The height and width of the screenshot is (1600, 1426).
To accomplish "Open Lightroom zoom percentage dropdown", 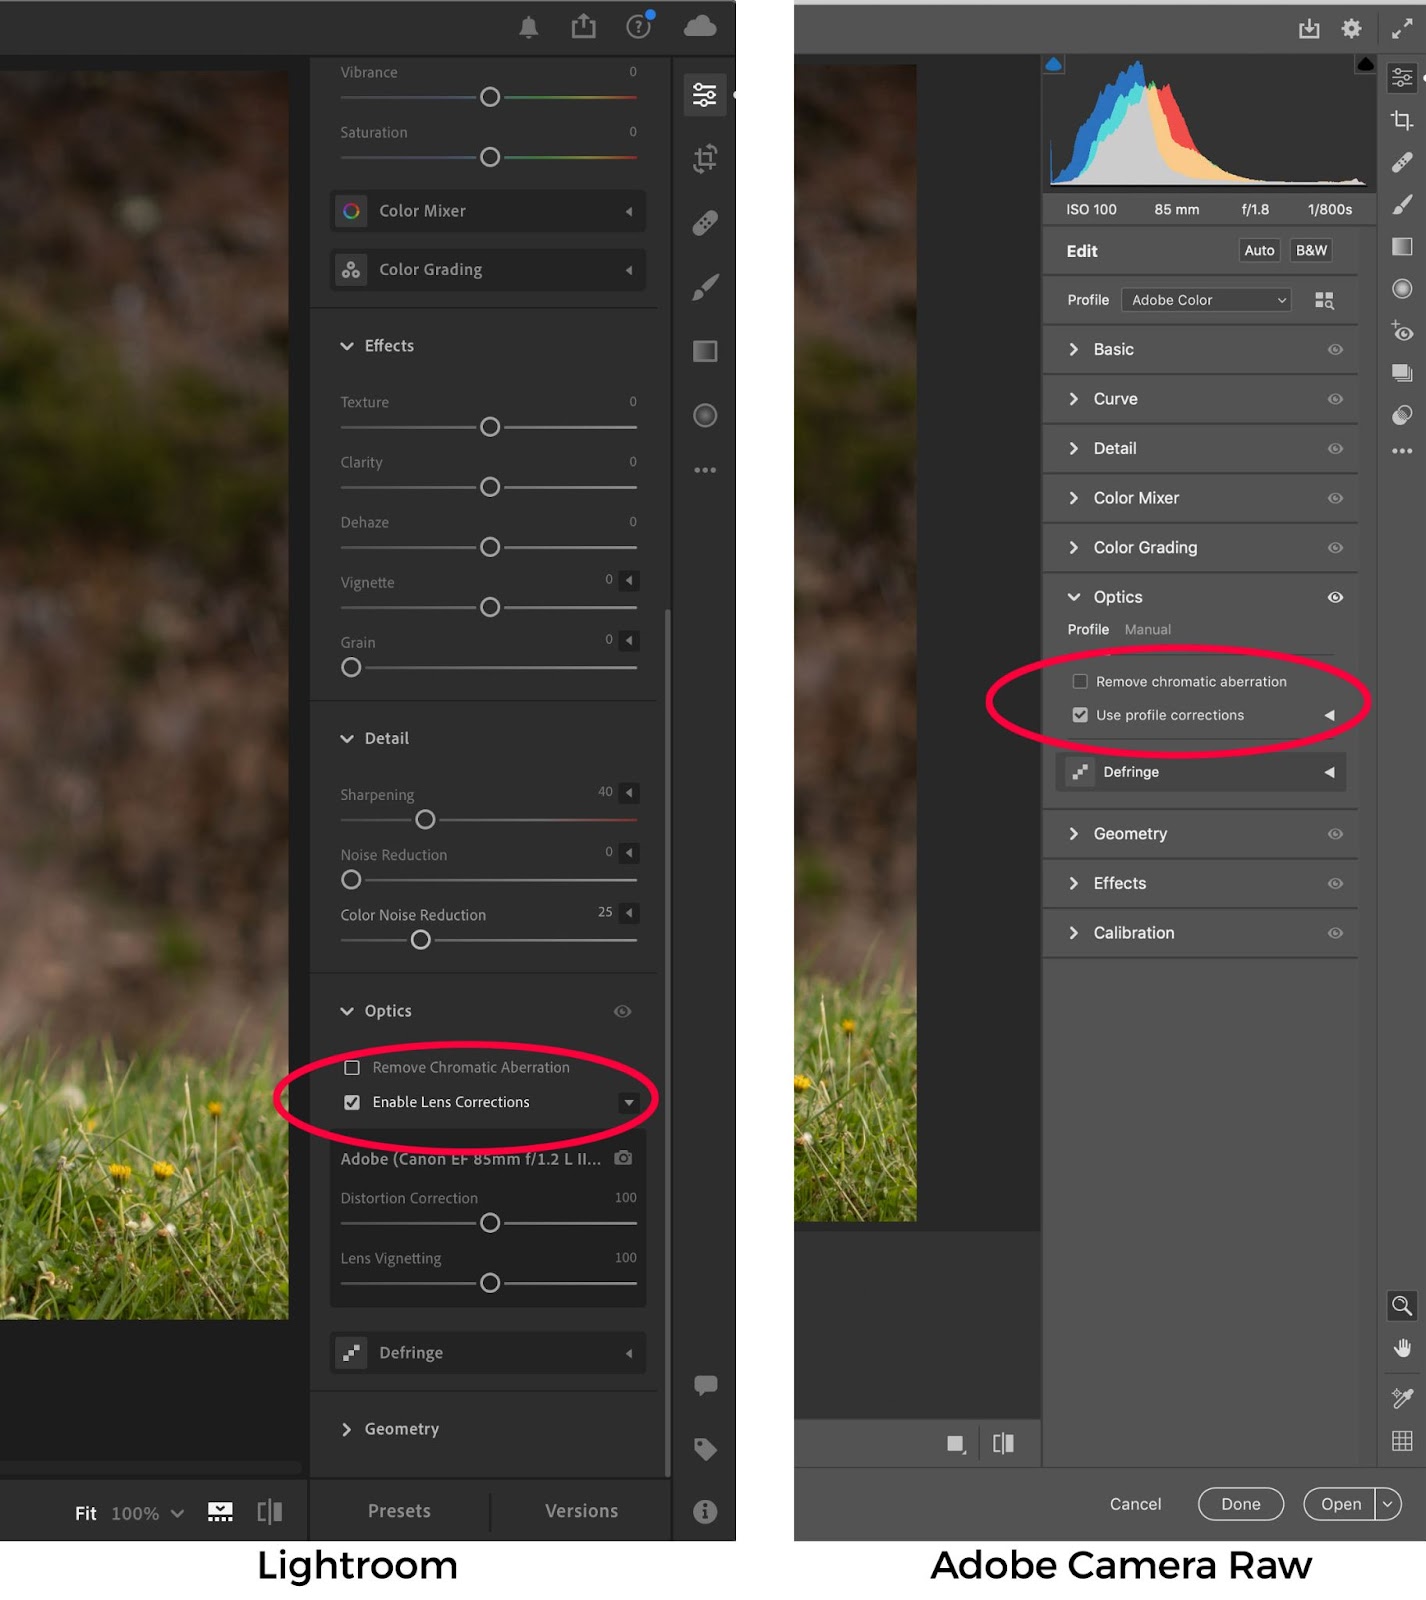I will (x=147, y=1513).
